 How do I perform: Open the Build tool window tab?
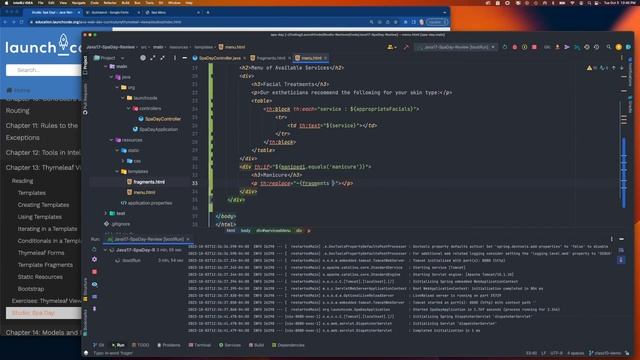tap(257, 345)
